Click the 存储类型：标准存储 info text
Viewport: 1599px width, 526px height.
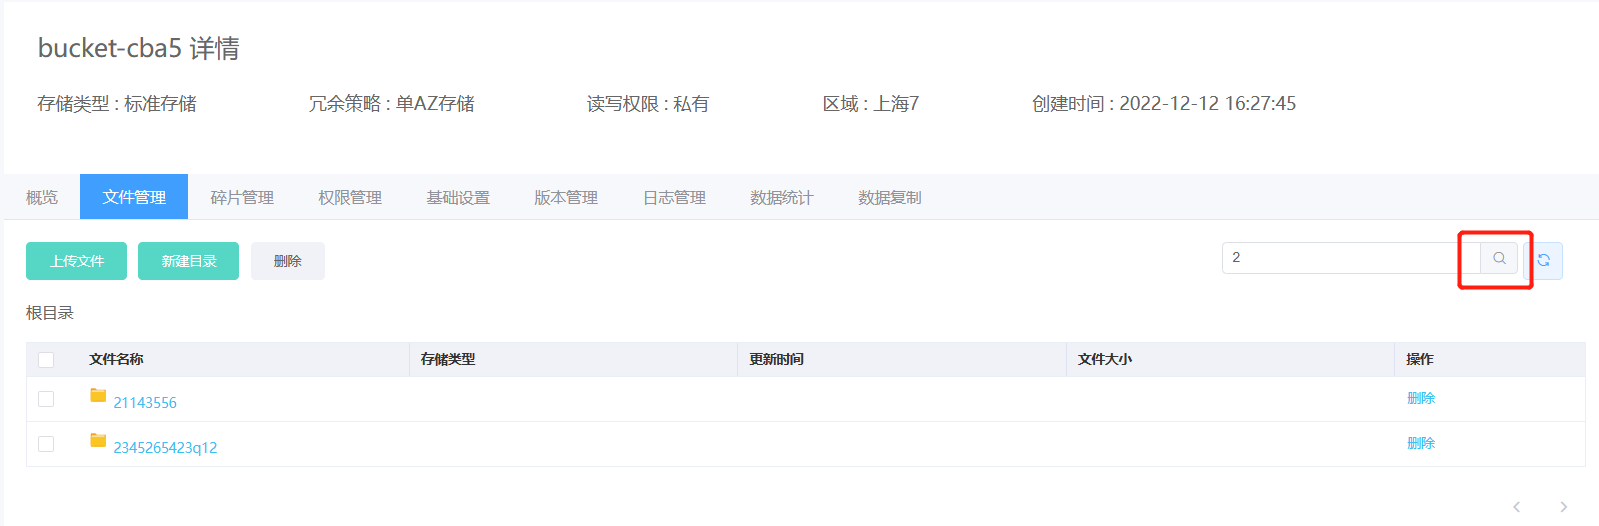click(117, 103)
